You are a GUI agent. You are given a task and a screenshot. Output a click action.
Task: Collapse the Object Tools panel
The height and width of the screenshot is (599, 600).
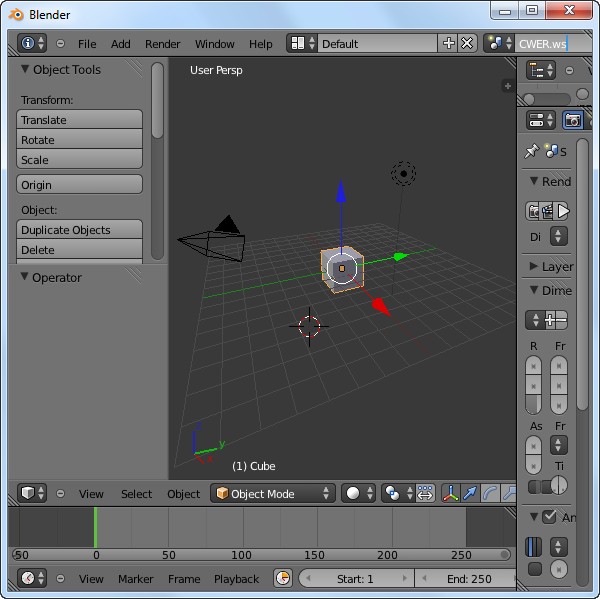point(26,70)
